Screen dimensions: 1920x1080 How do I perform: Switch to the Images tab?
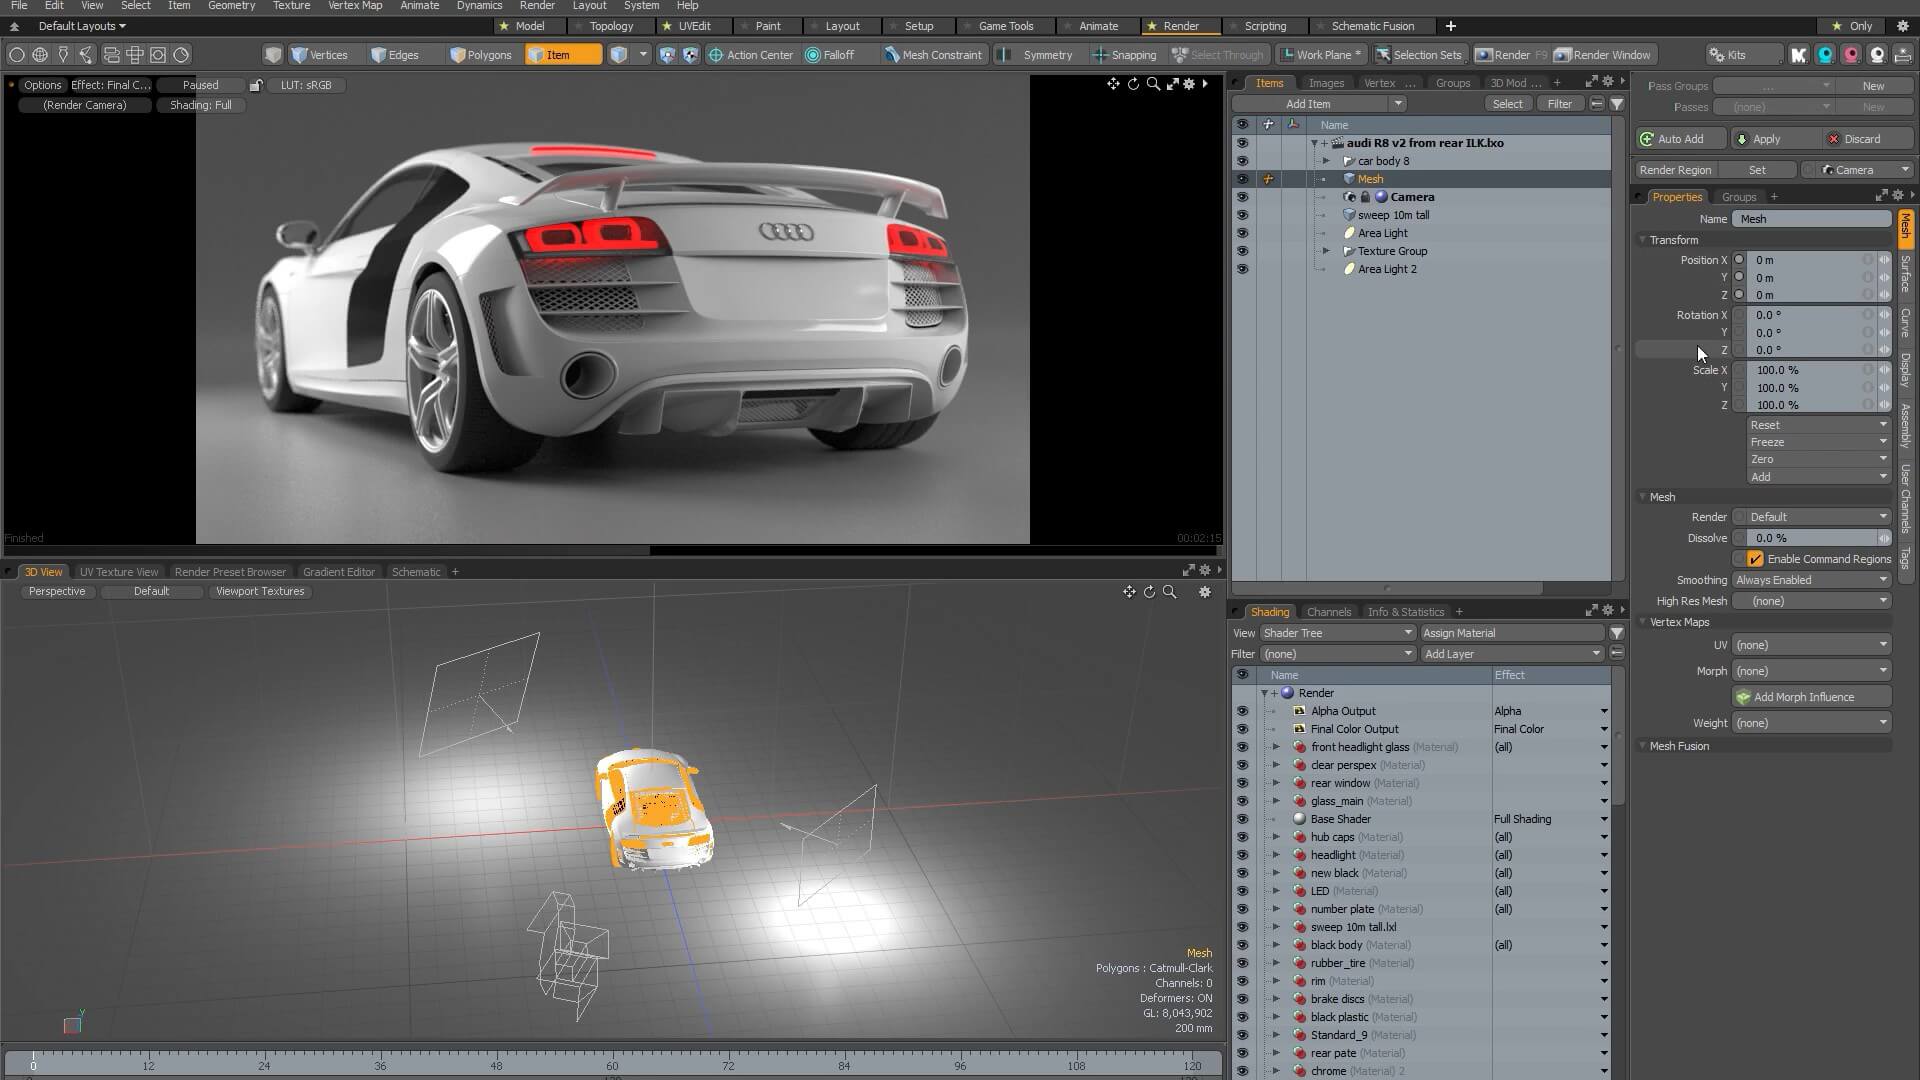(x=1326, y=83)
